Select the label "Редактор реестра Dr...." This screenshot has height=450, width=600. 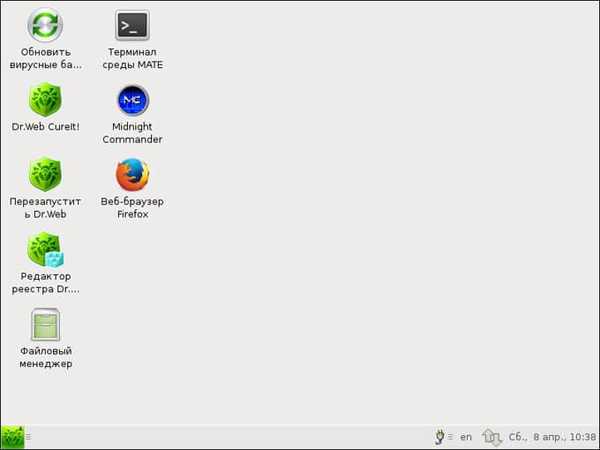pyautogui.click(x=46, y=283)
